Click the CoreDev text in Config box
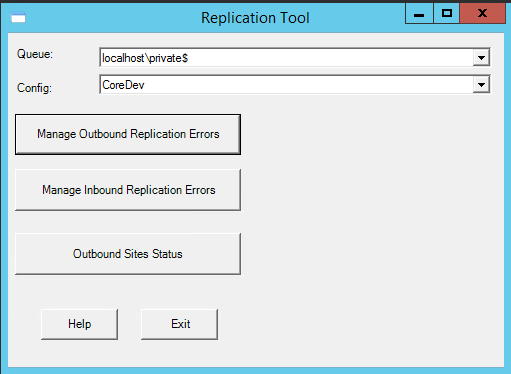Screen dimensions: 511x374 (x=123, y=85)
